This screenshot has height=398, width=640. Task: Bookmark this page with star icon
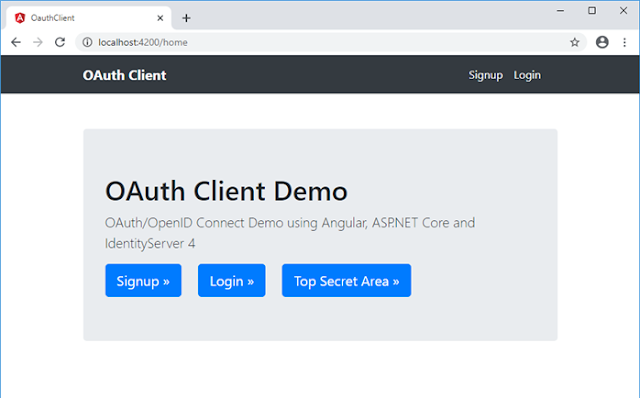point(575,42)
